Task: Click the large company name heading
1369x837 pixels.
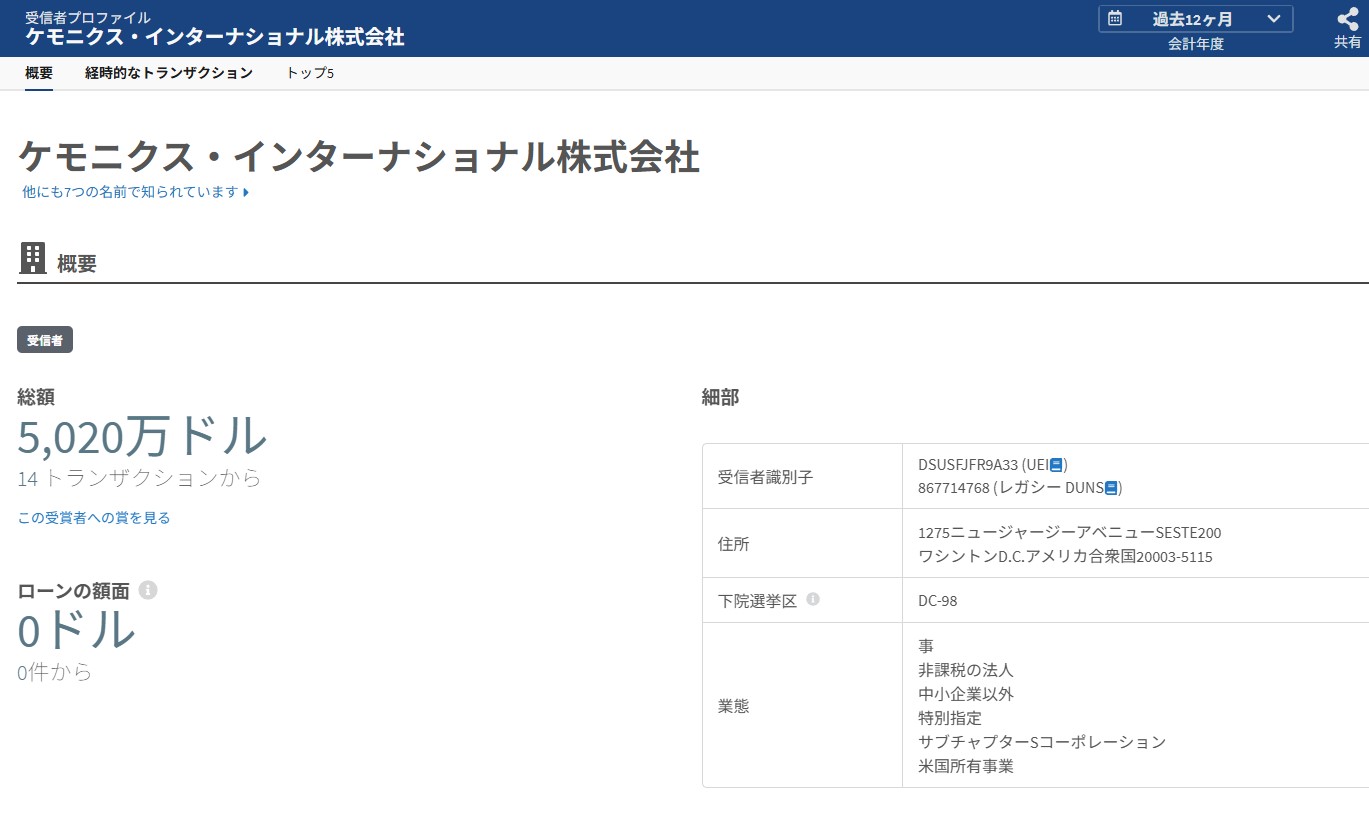Action: tap(358, 158)
